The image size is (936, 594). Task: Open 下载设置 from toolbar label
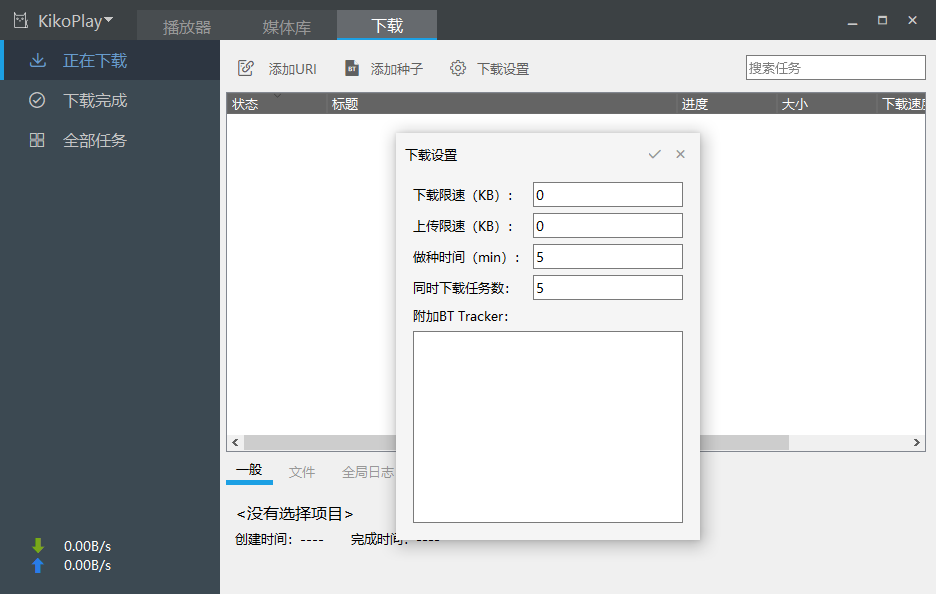coord(503,69)
